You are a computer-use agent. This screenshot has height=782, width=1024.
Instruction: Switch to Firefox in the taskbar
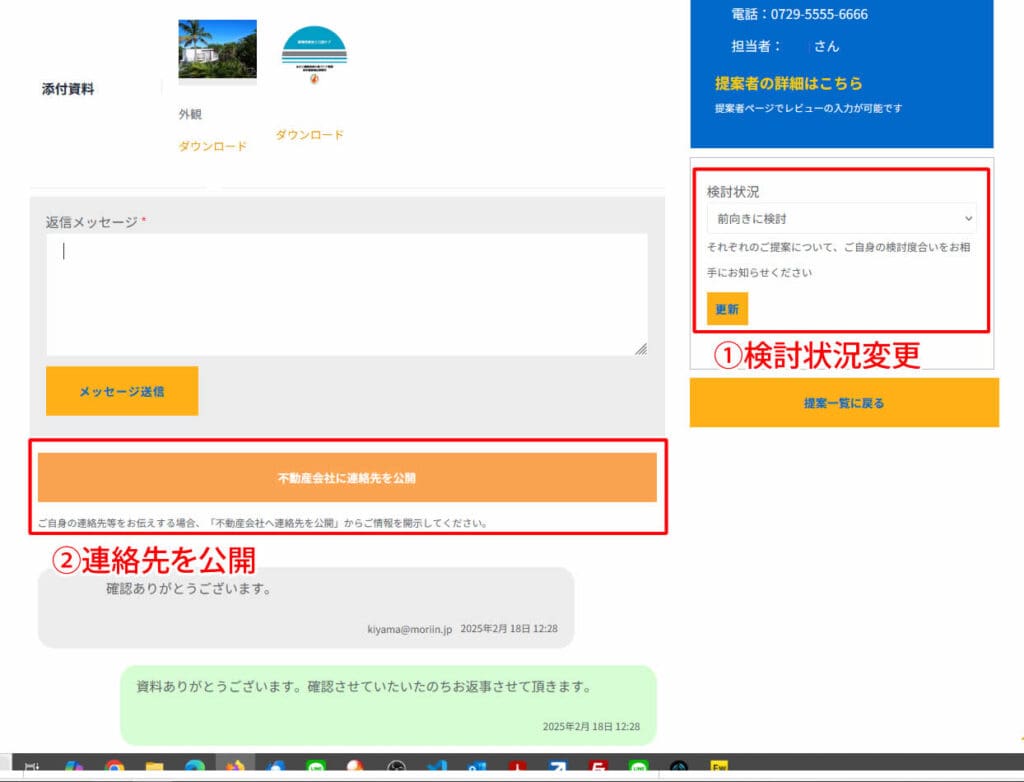pos(235,768)
